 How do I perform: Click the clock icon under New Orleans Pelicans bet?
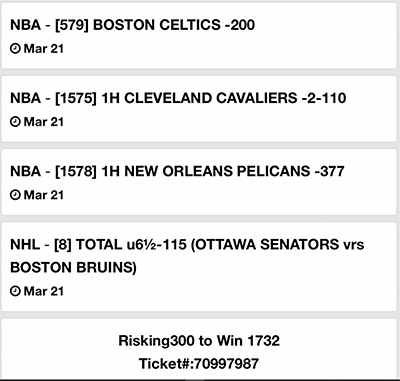click(15, 195)
